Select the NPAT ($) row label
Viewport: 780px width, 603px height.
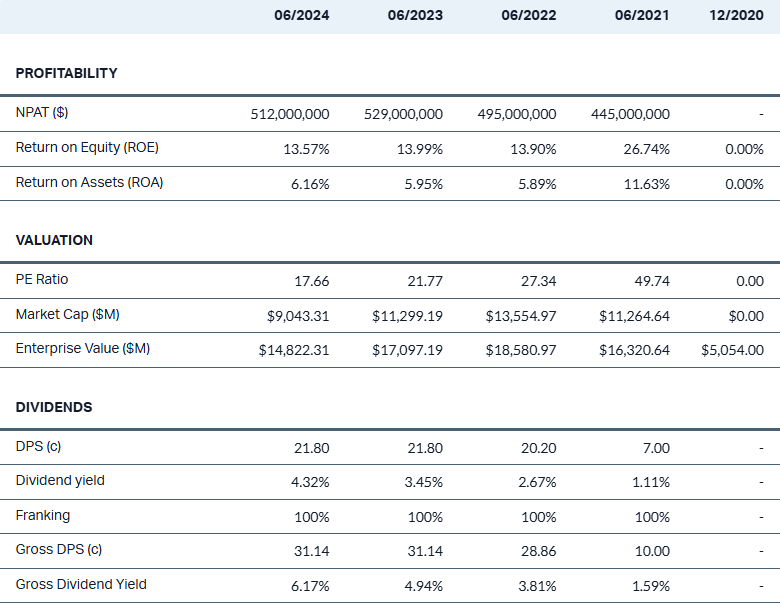[42, 113]
